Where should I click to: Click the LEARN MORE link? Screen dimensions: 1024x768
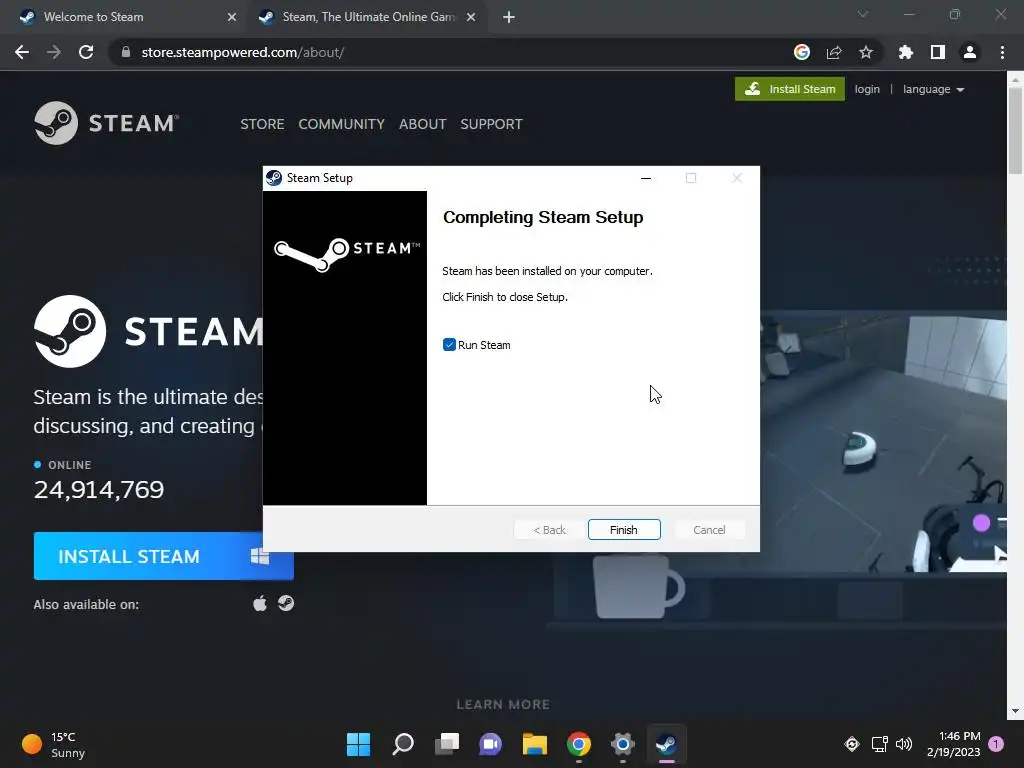click(503, 705)
